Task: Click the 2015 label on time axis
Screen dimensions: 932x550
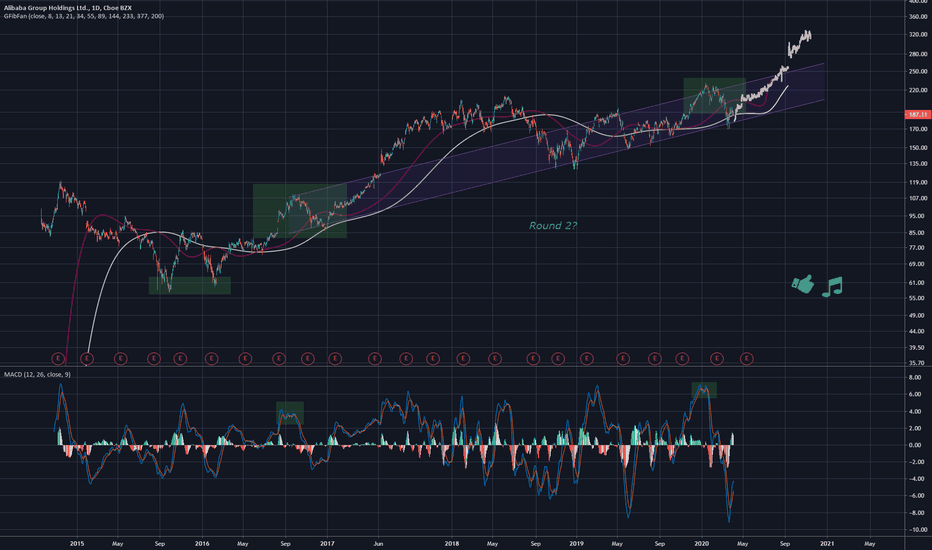Action: pos(77,543)
